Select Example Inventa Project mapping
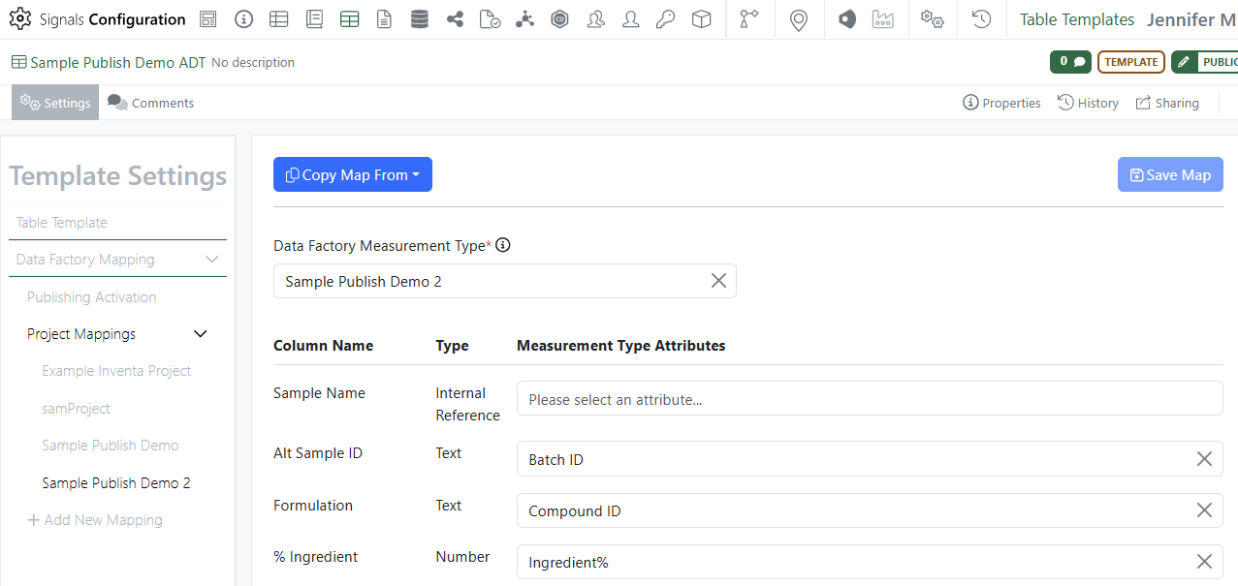The width and height of the screenshot is (1238, 586). [116, 371]
